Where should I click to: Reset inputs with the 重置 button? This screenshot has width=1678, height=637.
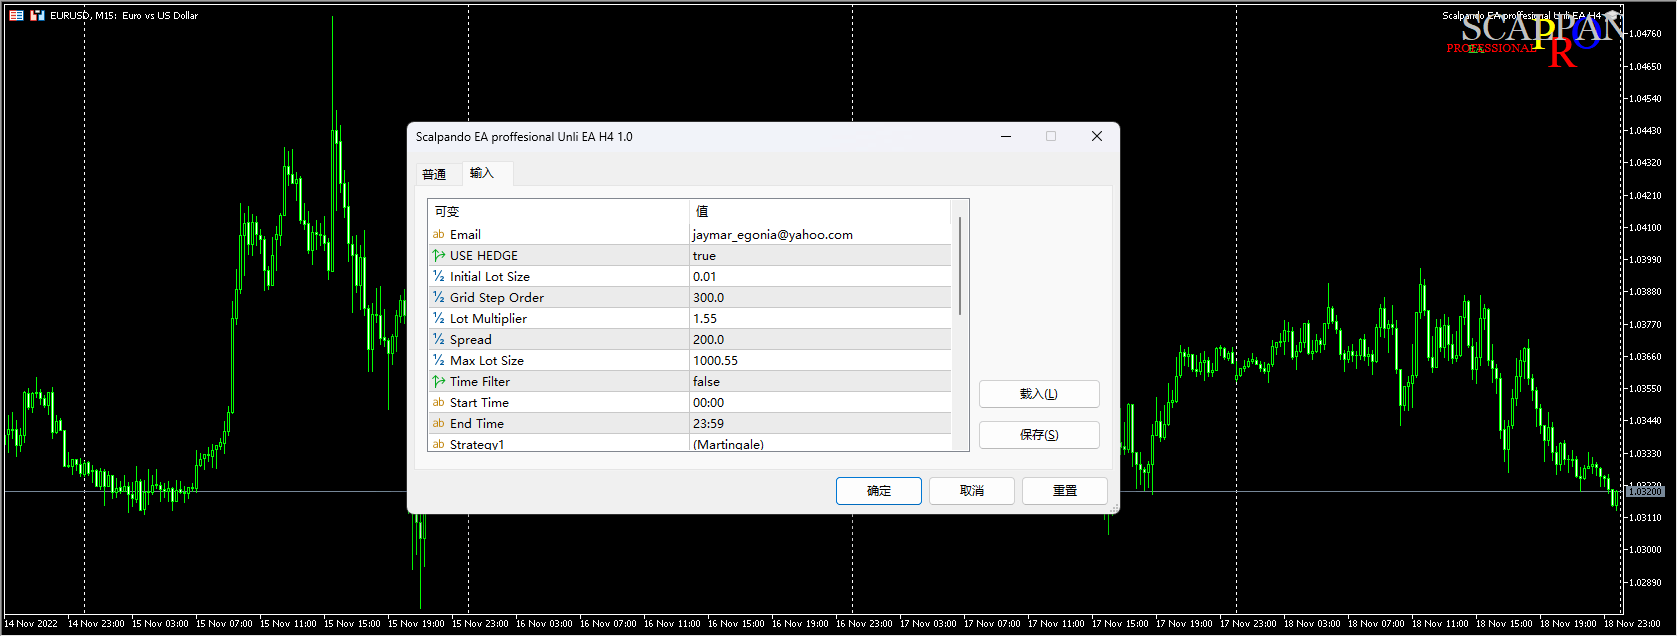pos(1064,491)
